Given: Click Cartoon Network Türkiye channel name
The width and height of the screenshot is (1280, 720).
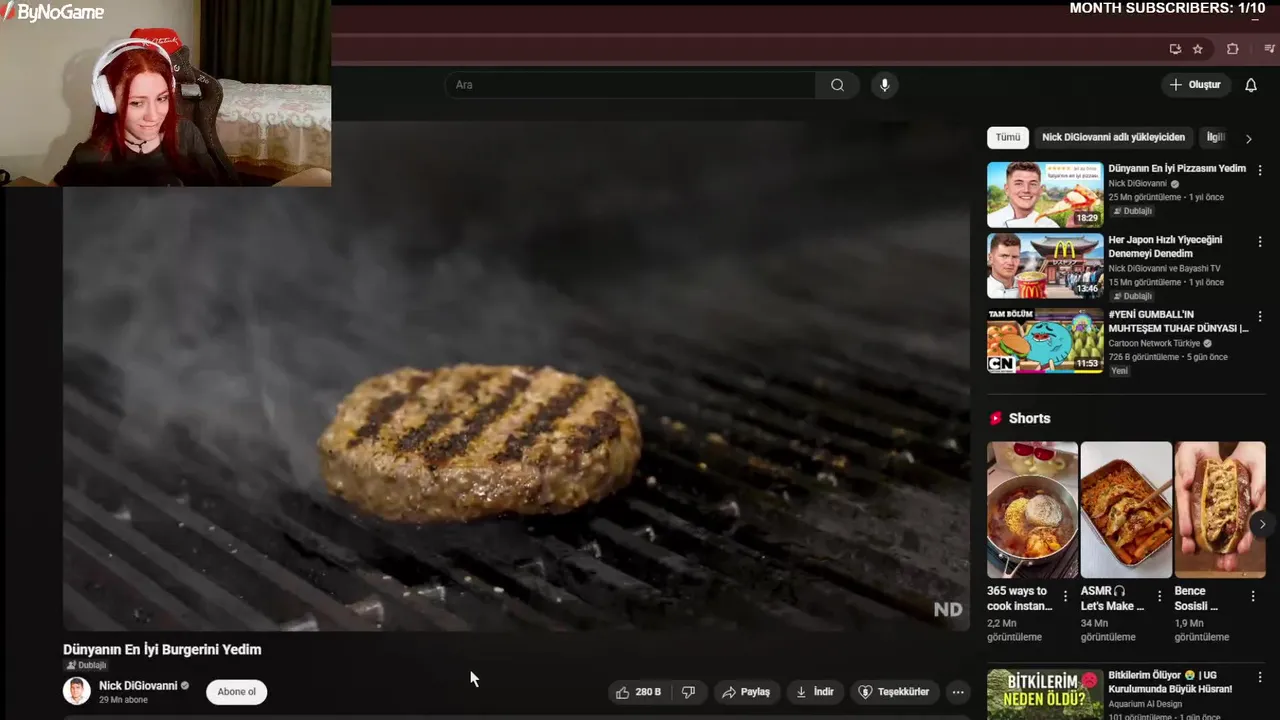Looking at the screenshot, I should tap(1154, 343).
